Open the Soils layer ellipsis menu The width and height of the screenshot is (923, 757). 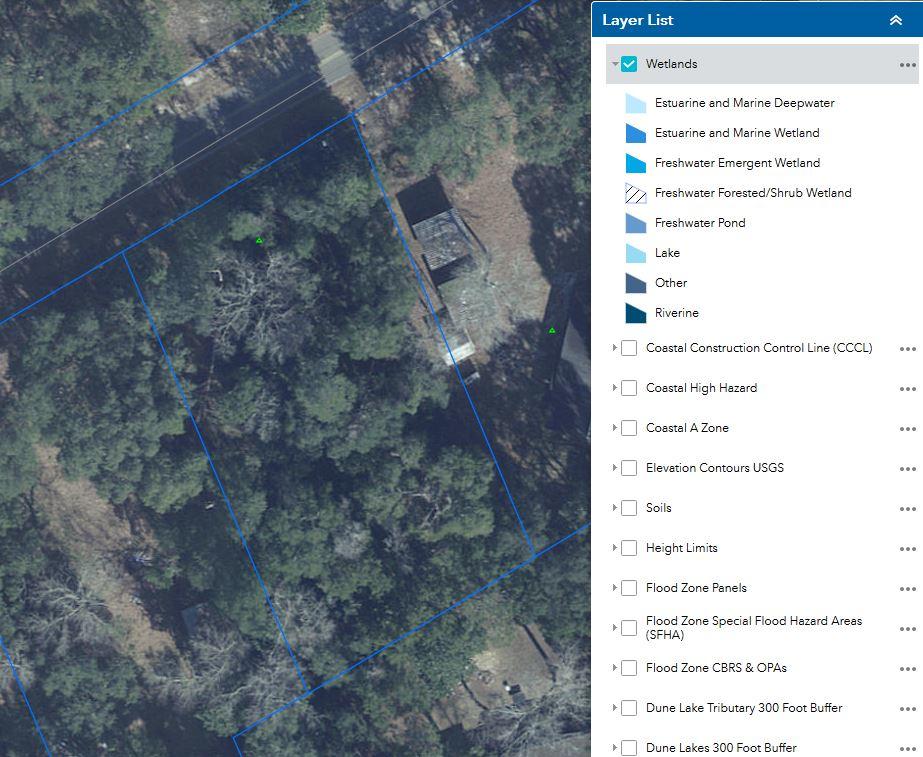(907, 508)
